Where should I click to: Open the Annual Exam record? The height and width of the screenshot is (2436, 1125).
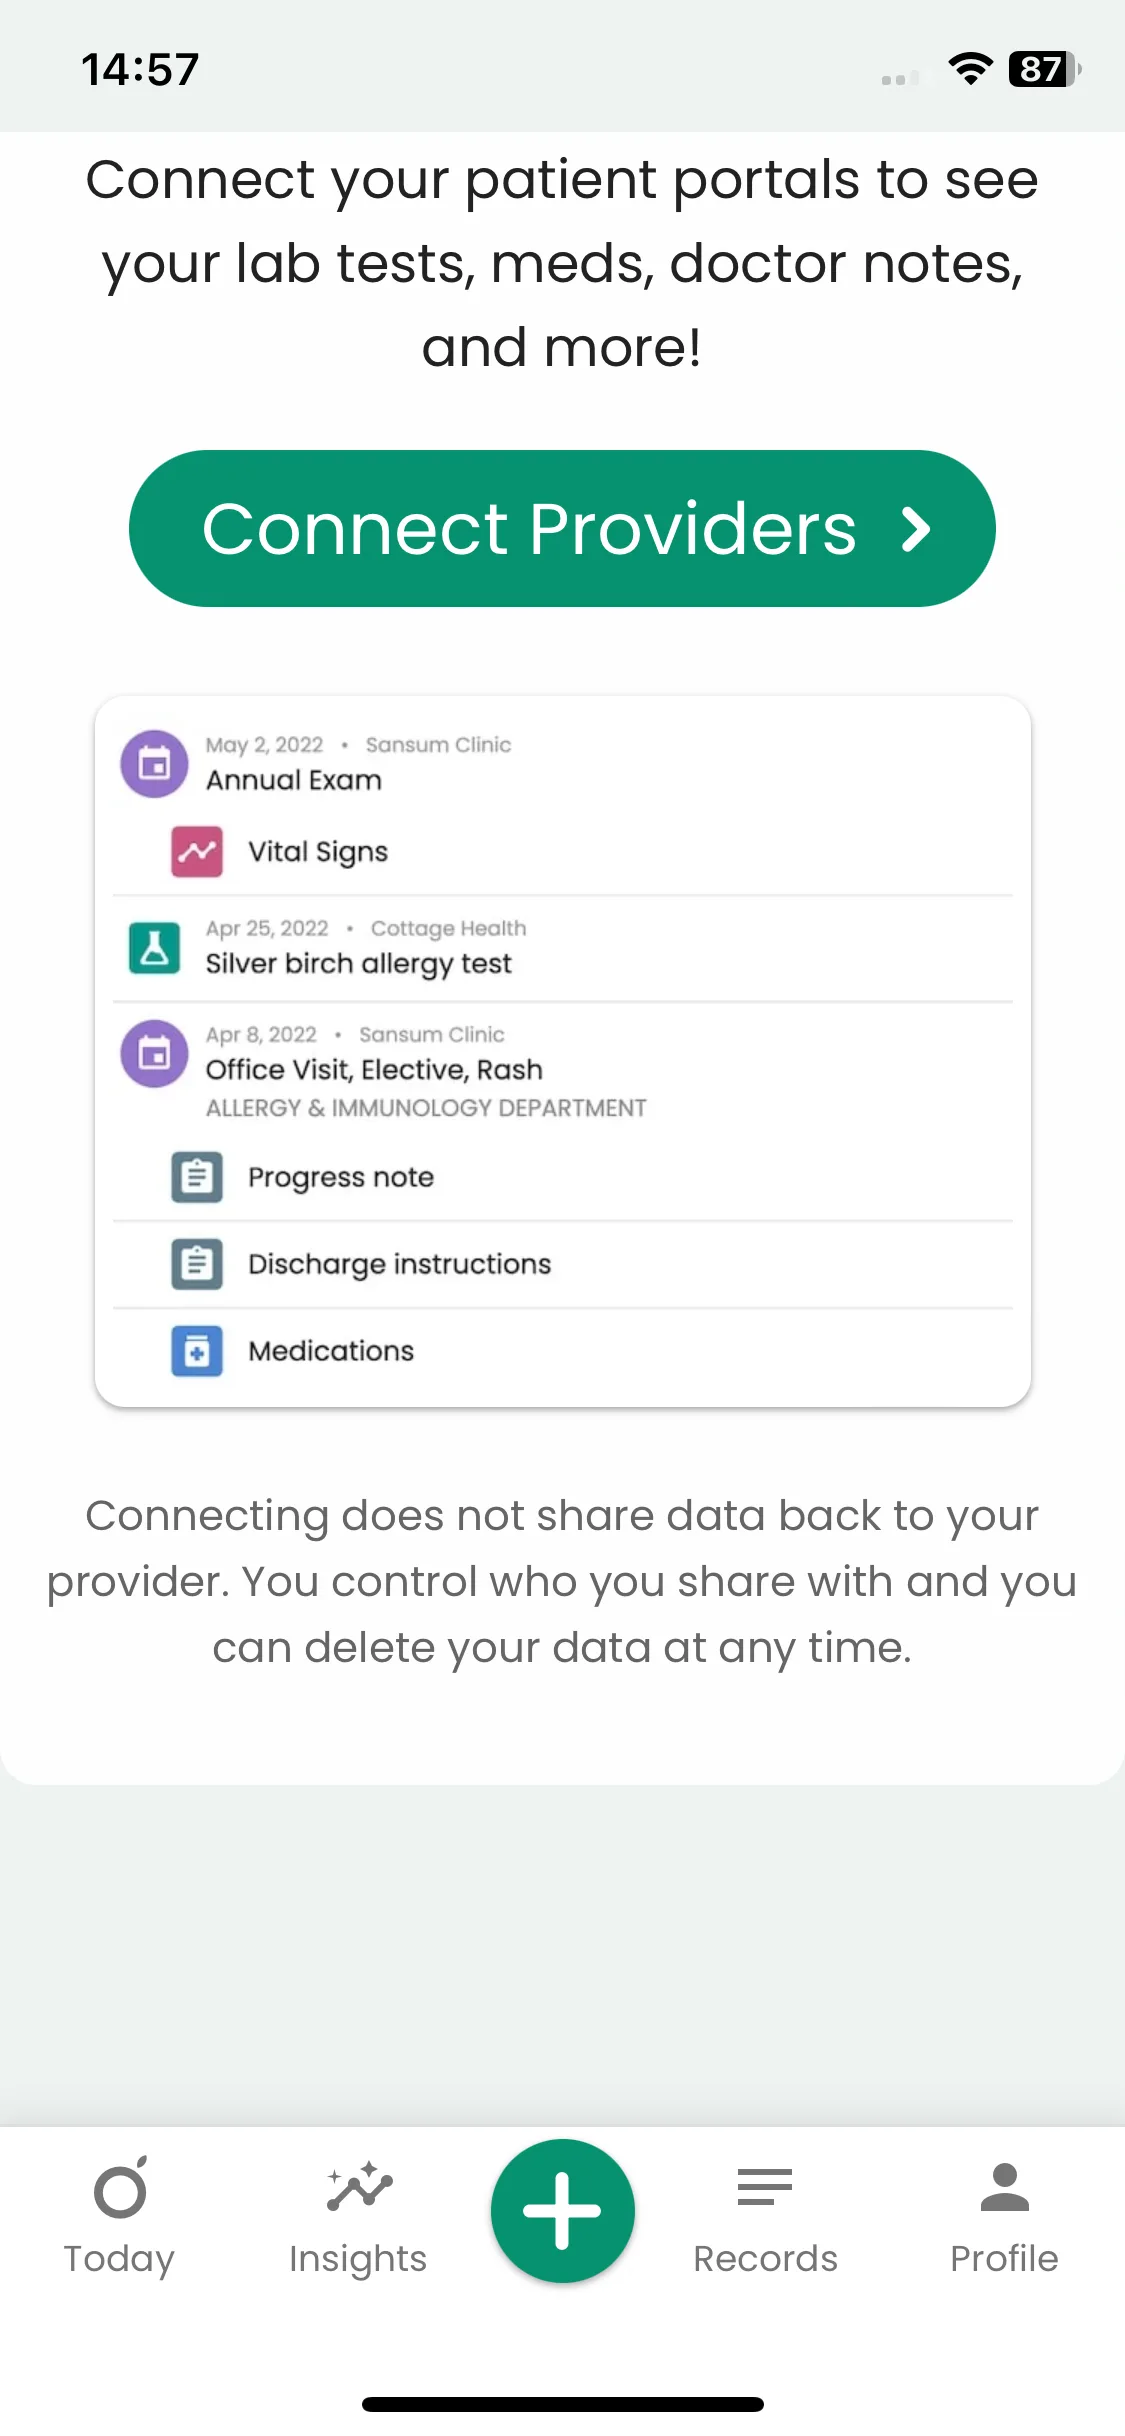(x=294, y=780)
